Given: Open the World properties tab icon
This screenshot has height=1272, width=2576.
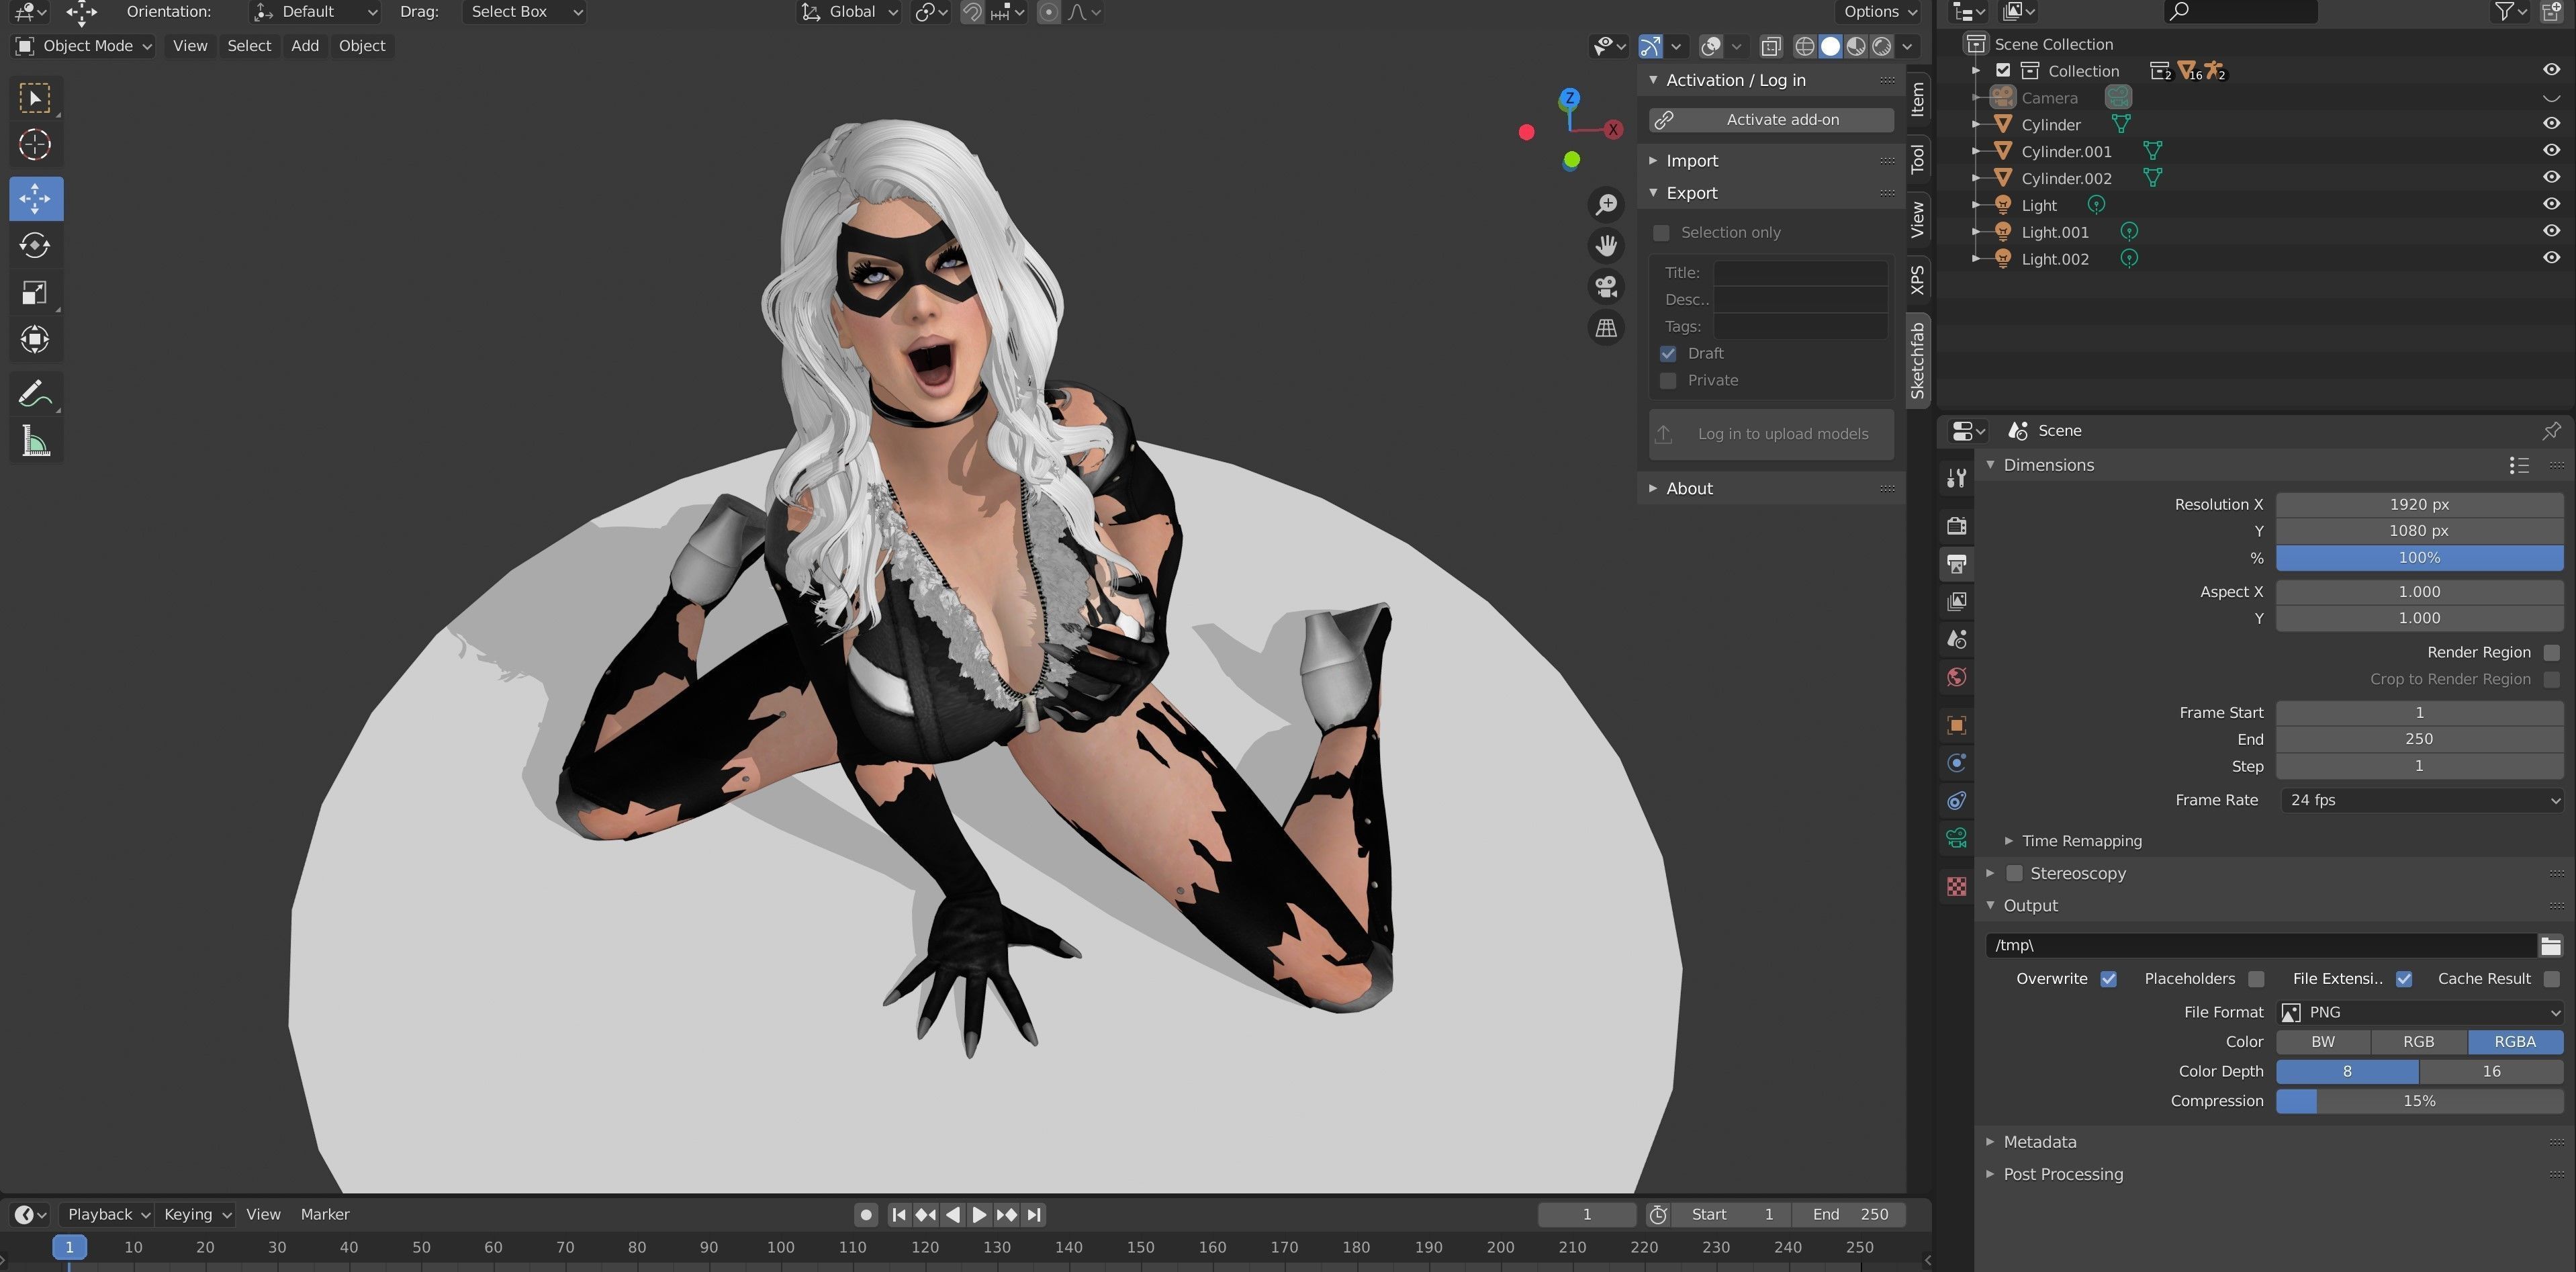Looking at the screenshot, I should pyautogui.click(x=1957, y=677).
